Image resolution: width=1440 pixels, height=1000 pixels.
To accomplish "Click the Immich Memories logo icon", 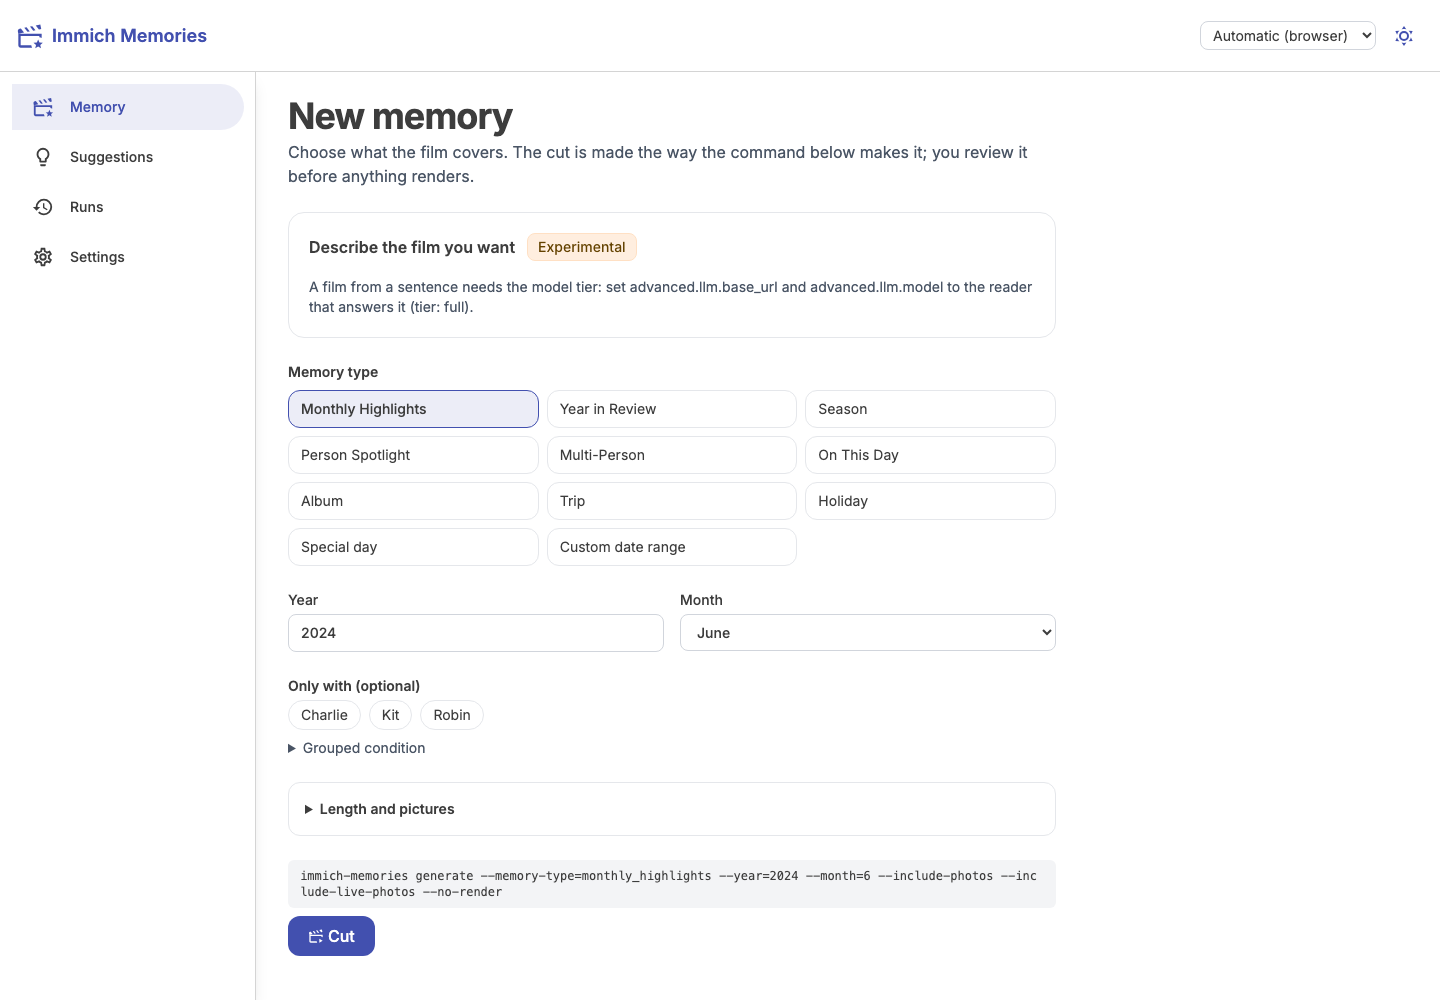I will click(x=30, y=36).
